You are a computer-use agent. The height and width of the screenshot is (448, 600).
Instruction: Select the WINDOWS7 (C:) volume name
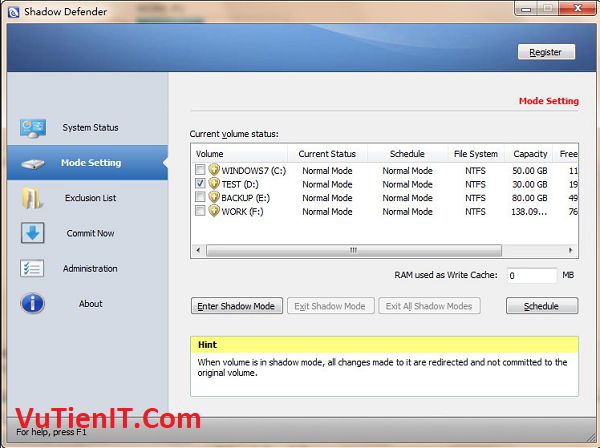[254, 171]
